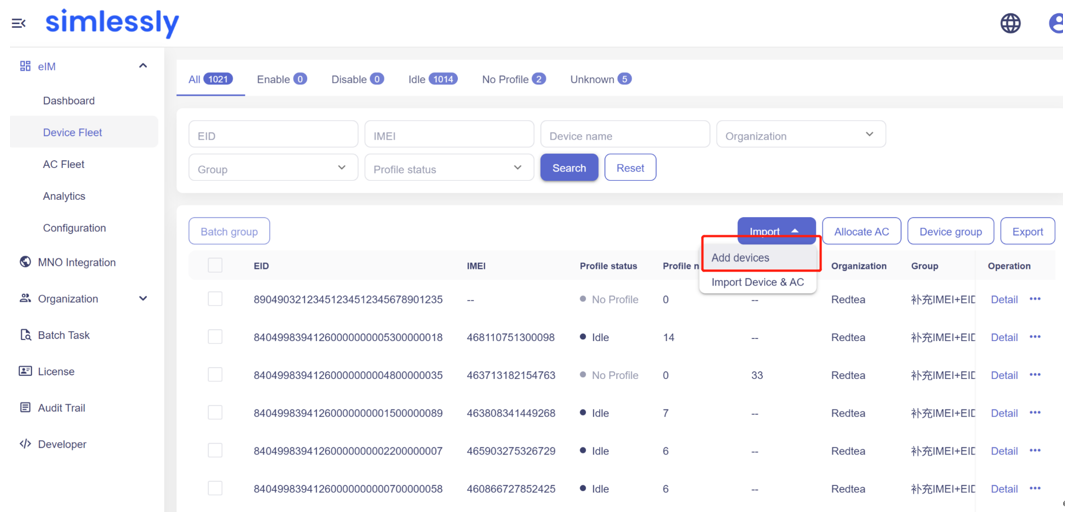Switch to the No Profile tab
1065x521 pixels.
coord(514,79)
